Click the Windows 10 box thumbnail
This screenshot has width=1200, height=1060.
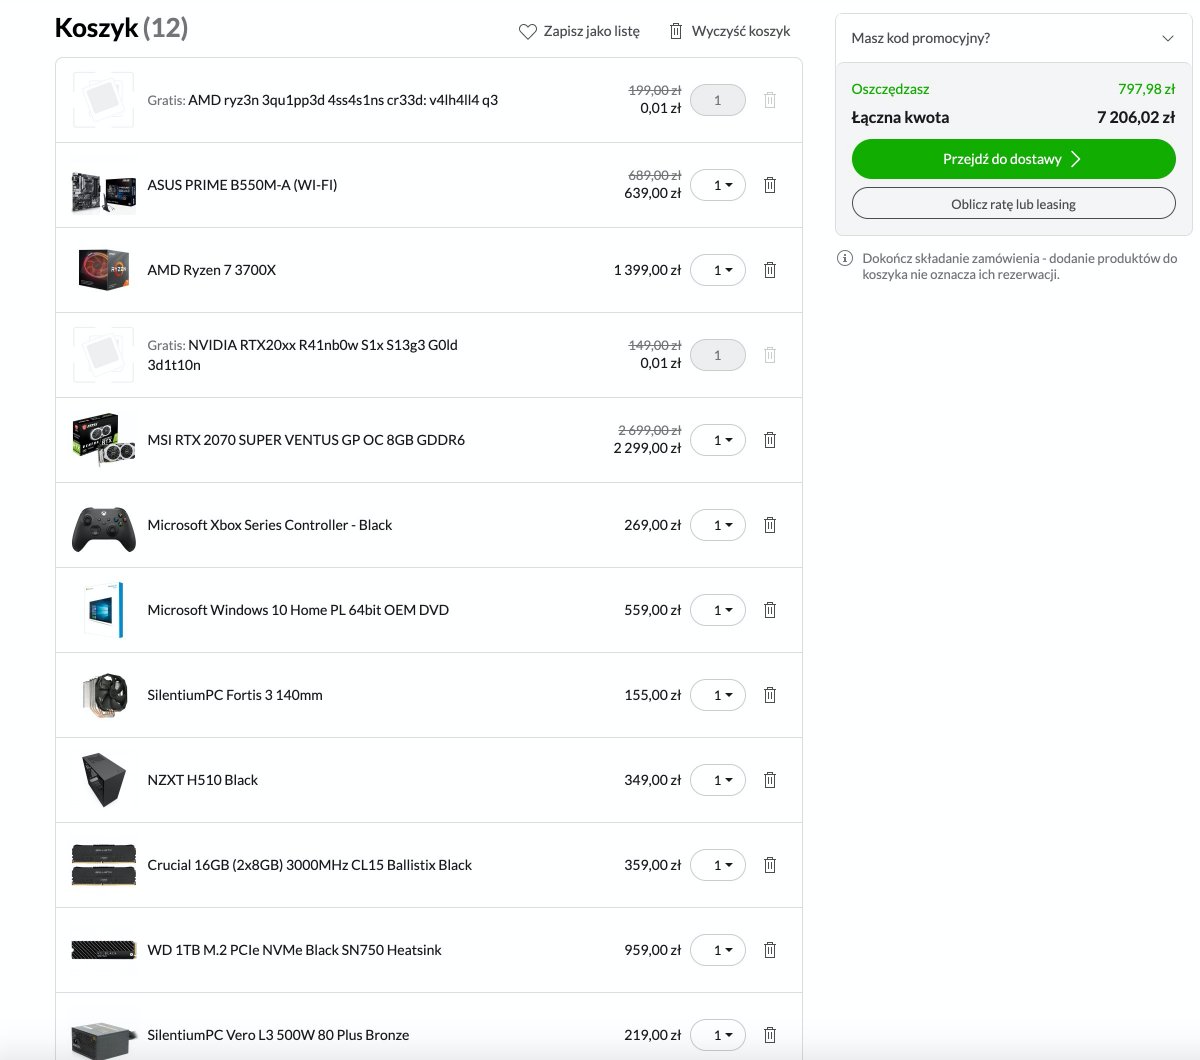(x=103, y=610)
